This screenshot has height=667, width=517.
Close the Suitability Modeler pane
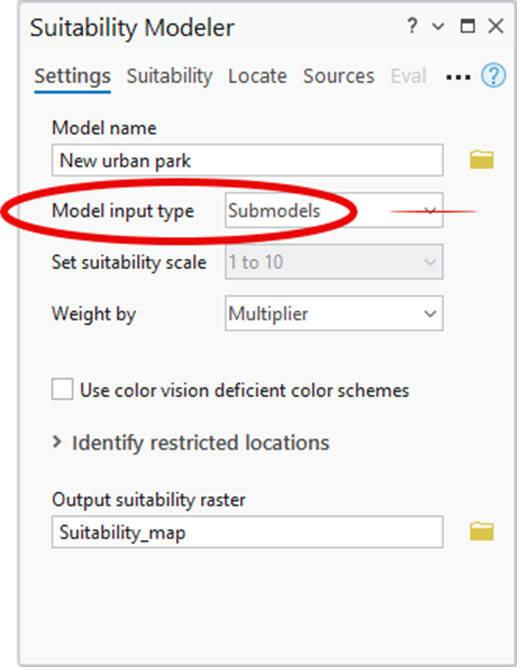click(496, 26)
